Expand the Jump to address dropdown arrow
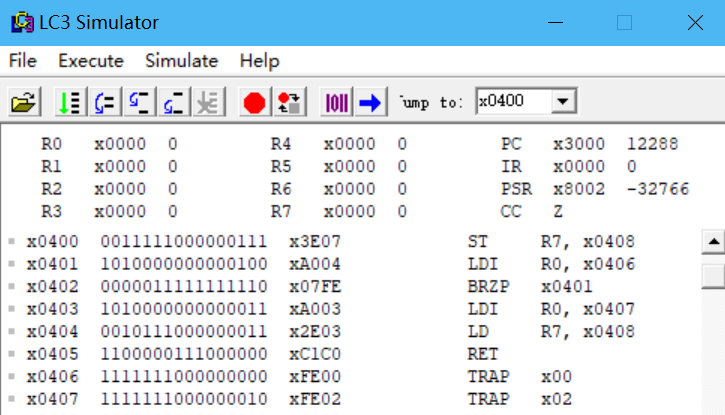The image size is (725, 415). [x=563, y=101]
